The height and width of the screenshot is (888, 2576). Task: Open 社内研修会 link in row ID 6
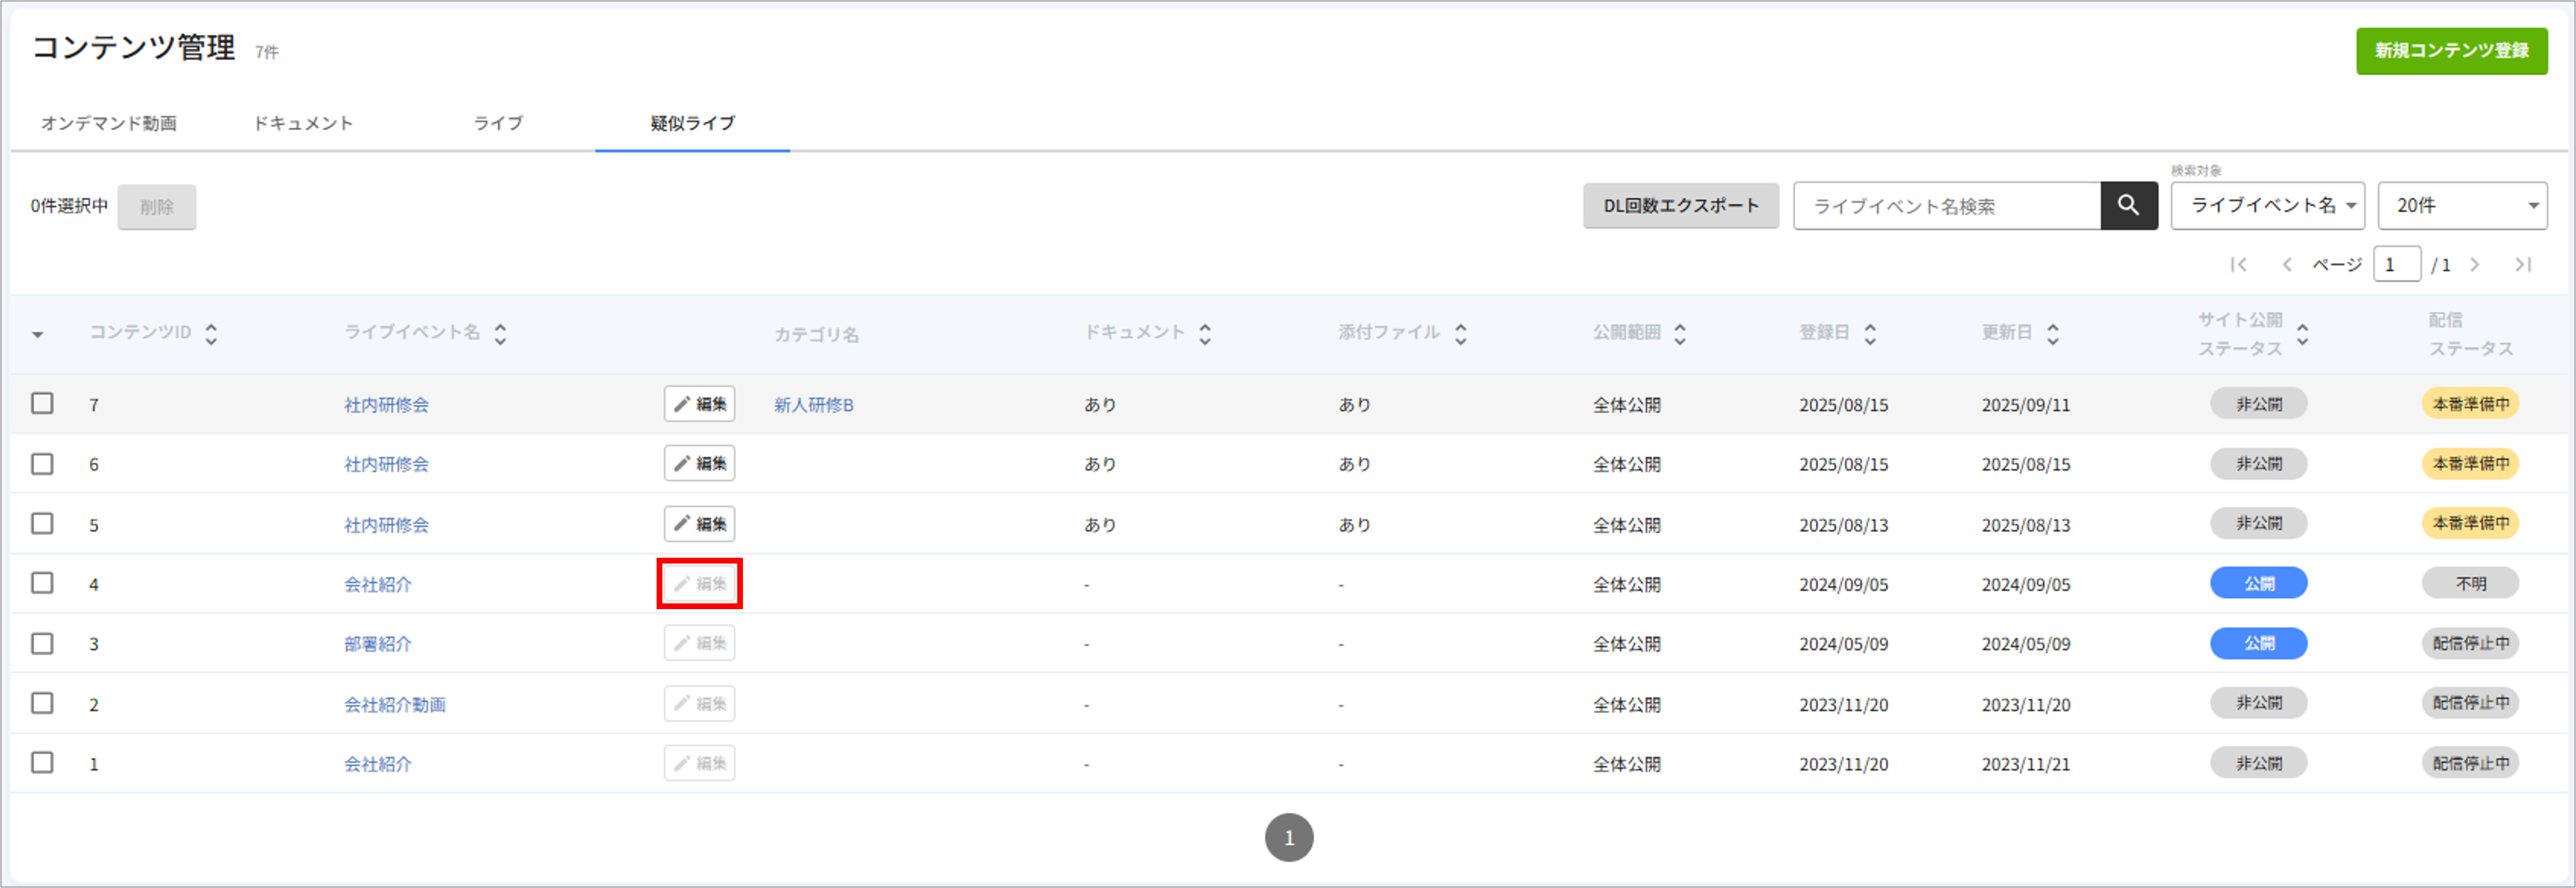(x=387, y=465)
